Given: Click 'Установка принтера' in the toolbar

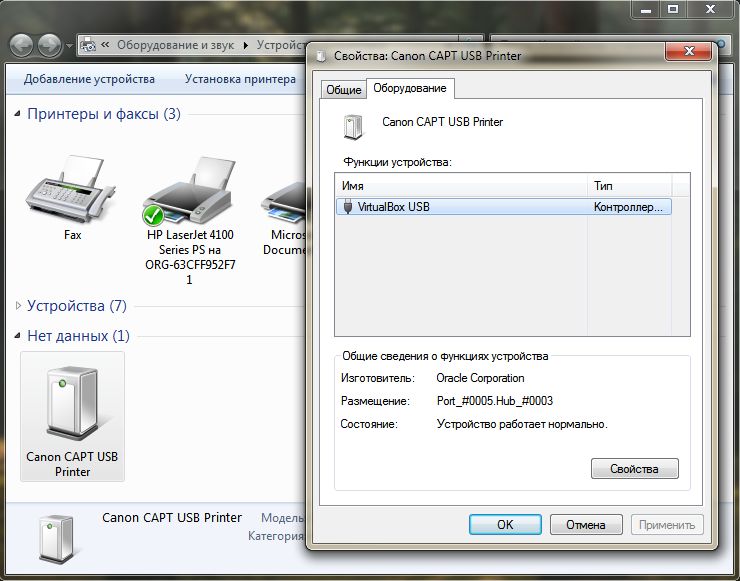Looking at the screenshot, I should (x=240, y=79).
